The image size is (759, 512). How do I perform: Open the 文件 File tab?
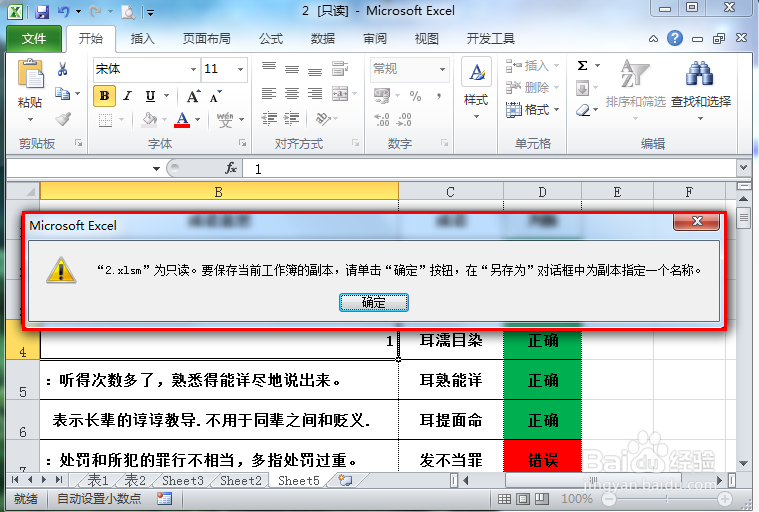pos(34,39)
